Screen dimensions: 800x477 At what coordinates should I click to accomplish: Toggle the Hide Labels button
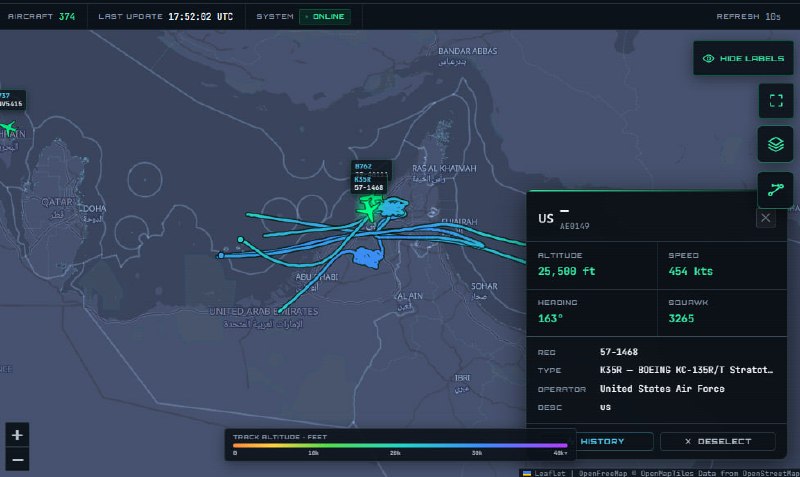coord(743,58)
